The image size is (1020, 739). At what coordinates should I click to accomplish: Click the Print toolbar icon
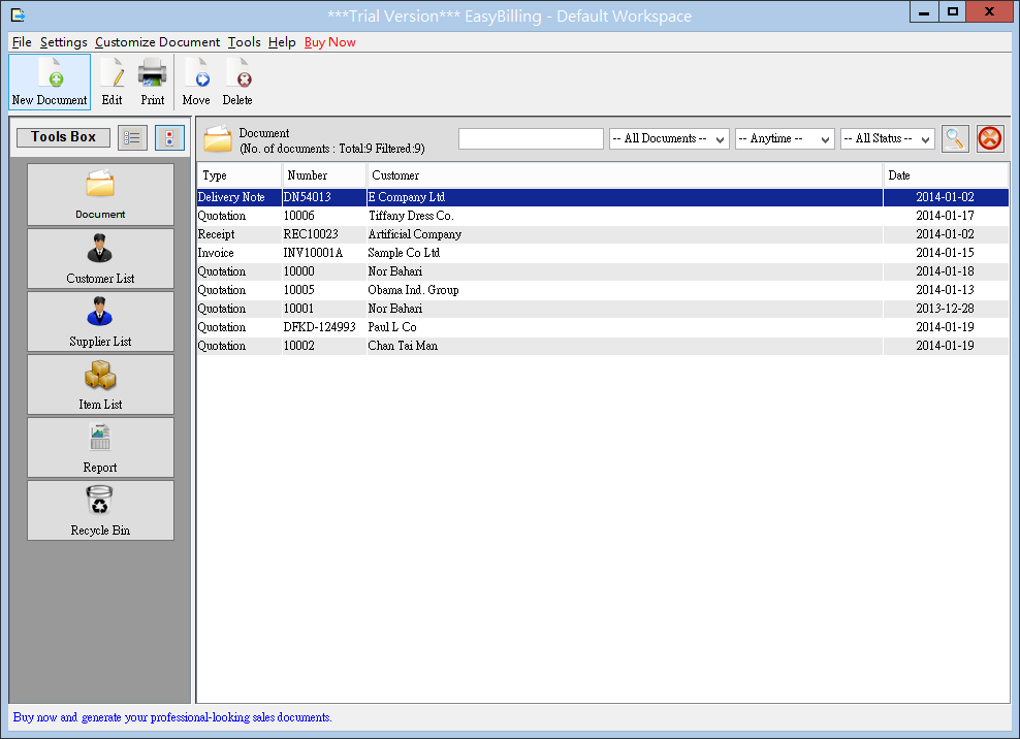[x=152, y=80]
